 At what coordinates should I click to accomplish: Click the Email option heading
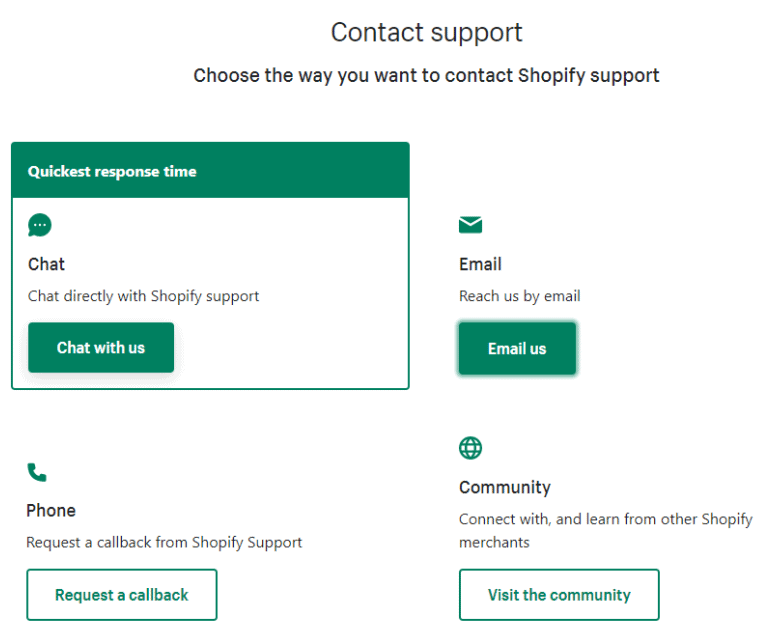[x=480, y=264]
